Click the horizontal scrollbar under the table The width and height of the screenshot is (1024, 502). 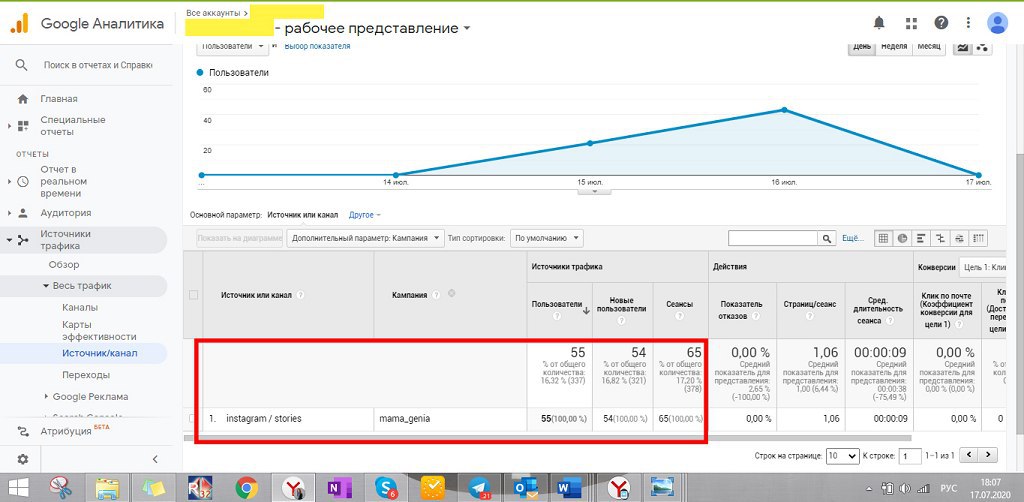548,438
